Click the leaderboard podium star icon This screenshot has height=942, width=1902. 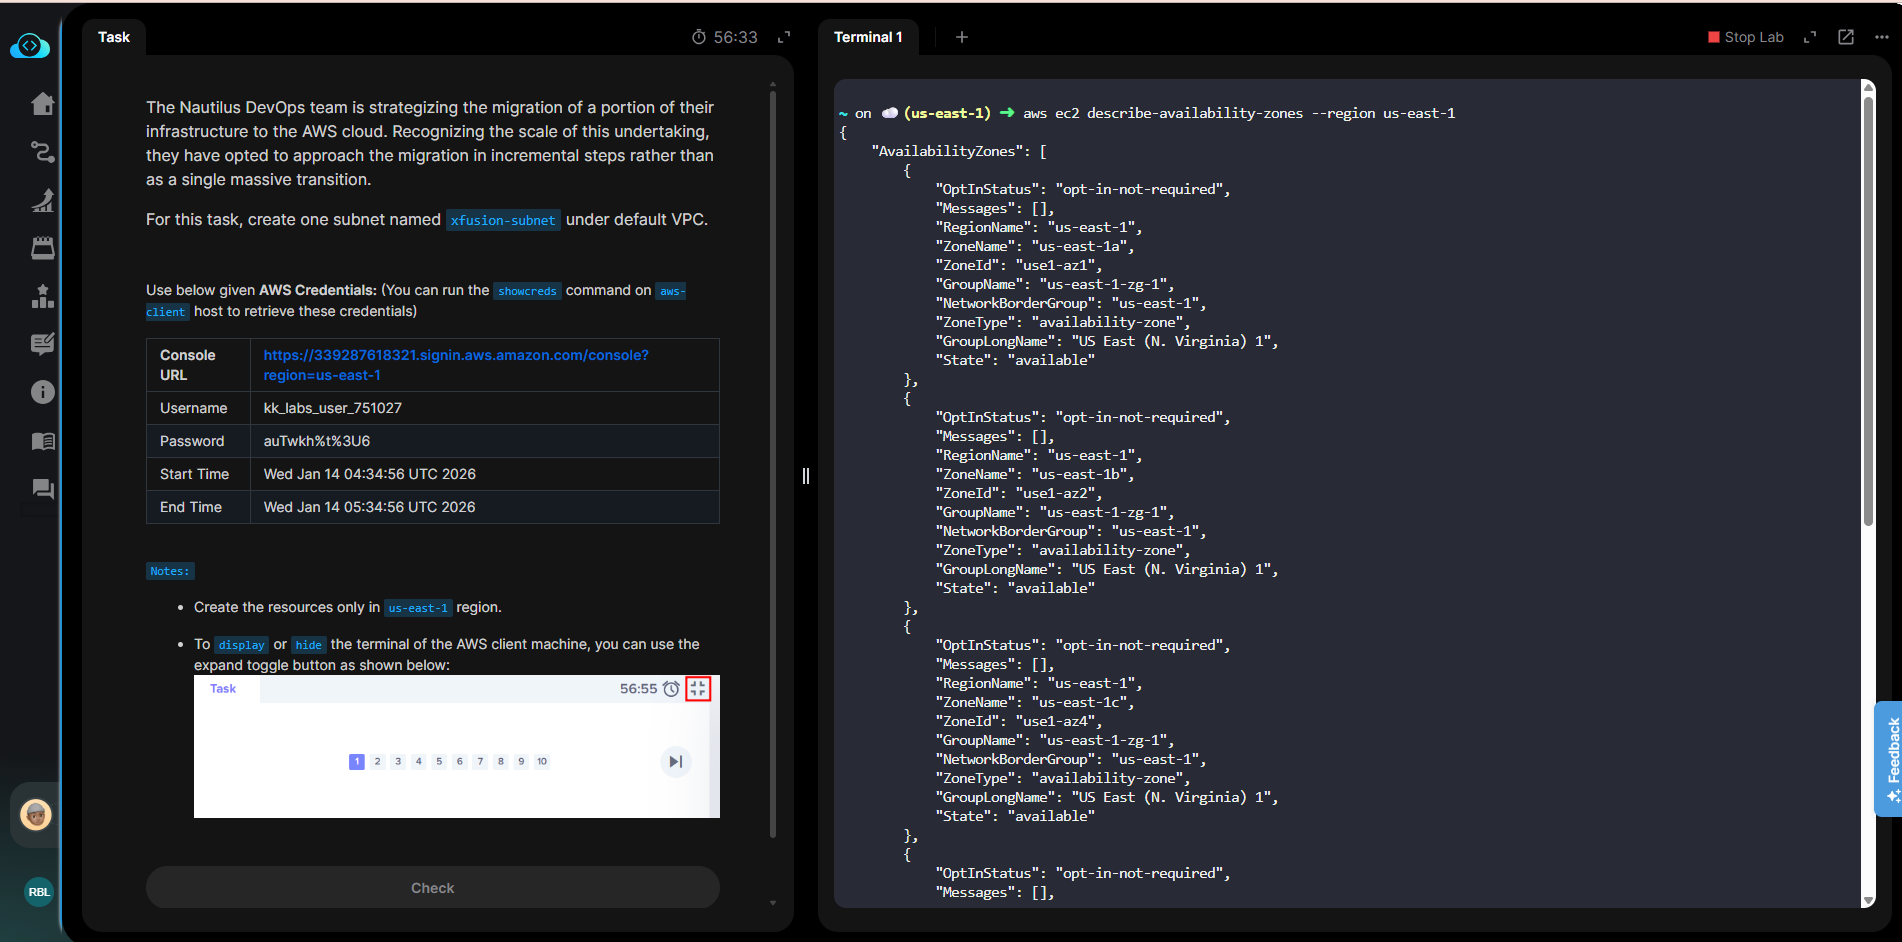pyautogui.click(x=42, y=297)
